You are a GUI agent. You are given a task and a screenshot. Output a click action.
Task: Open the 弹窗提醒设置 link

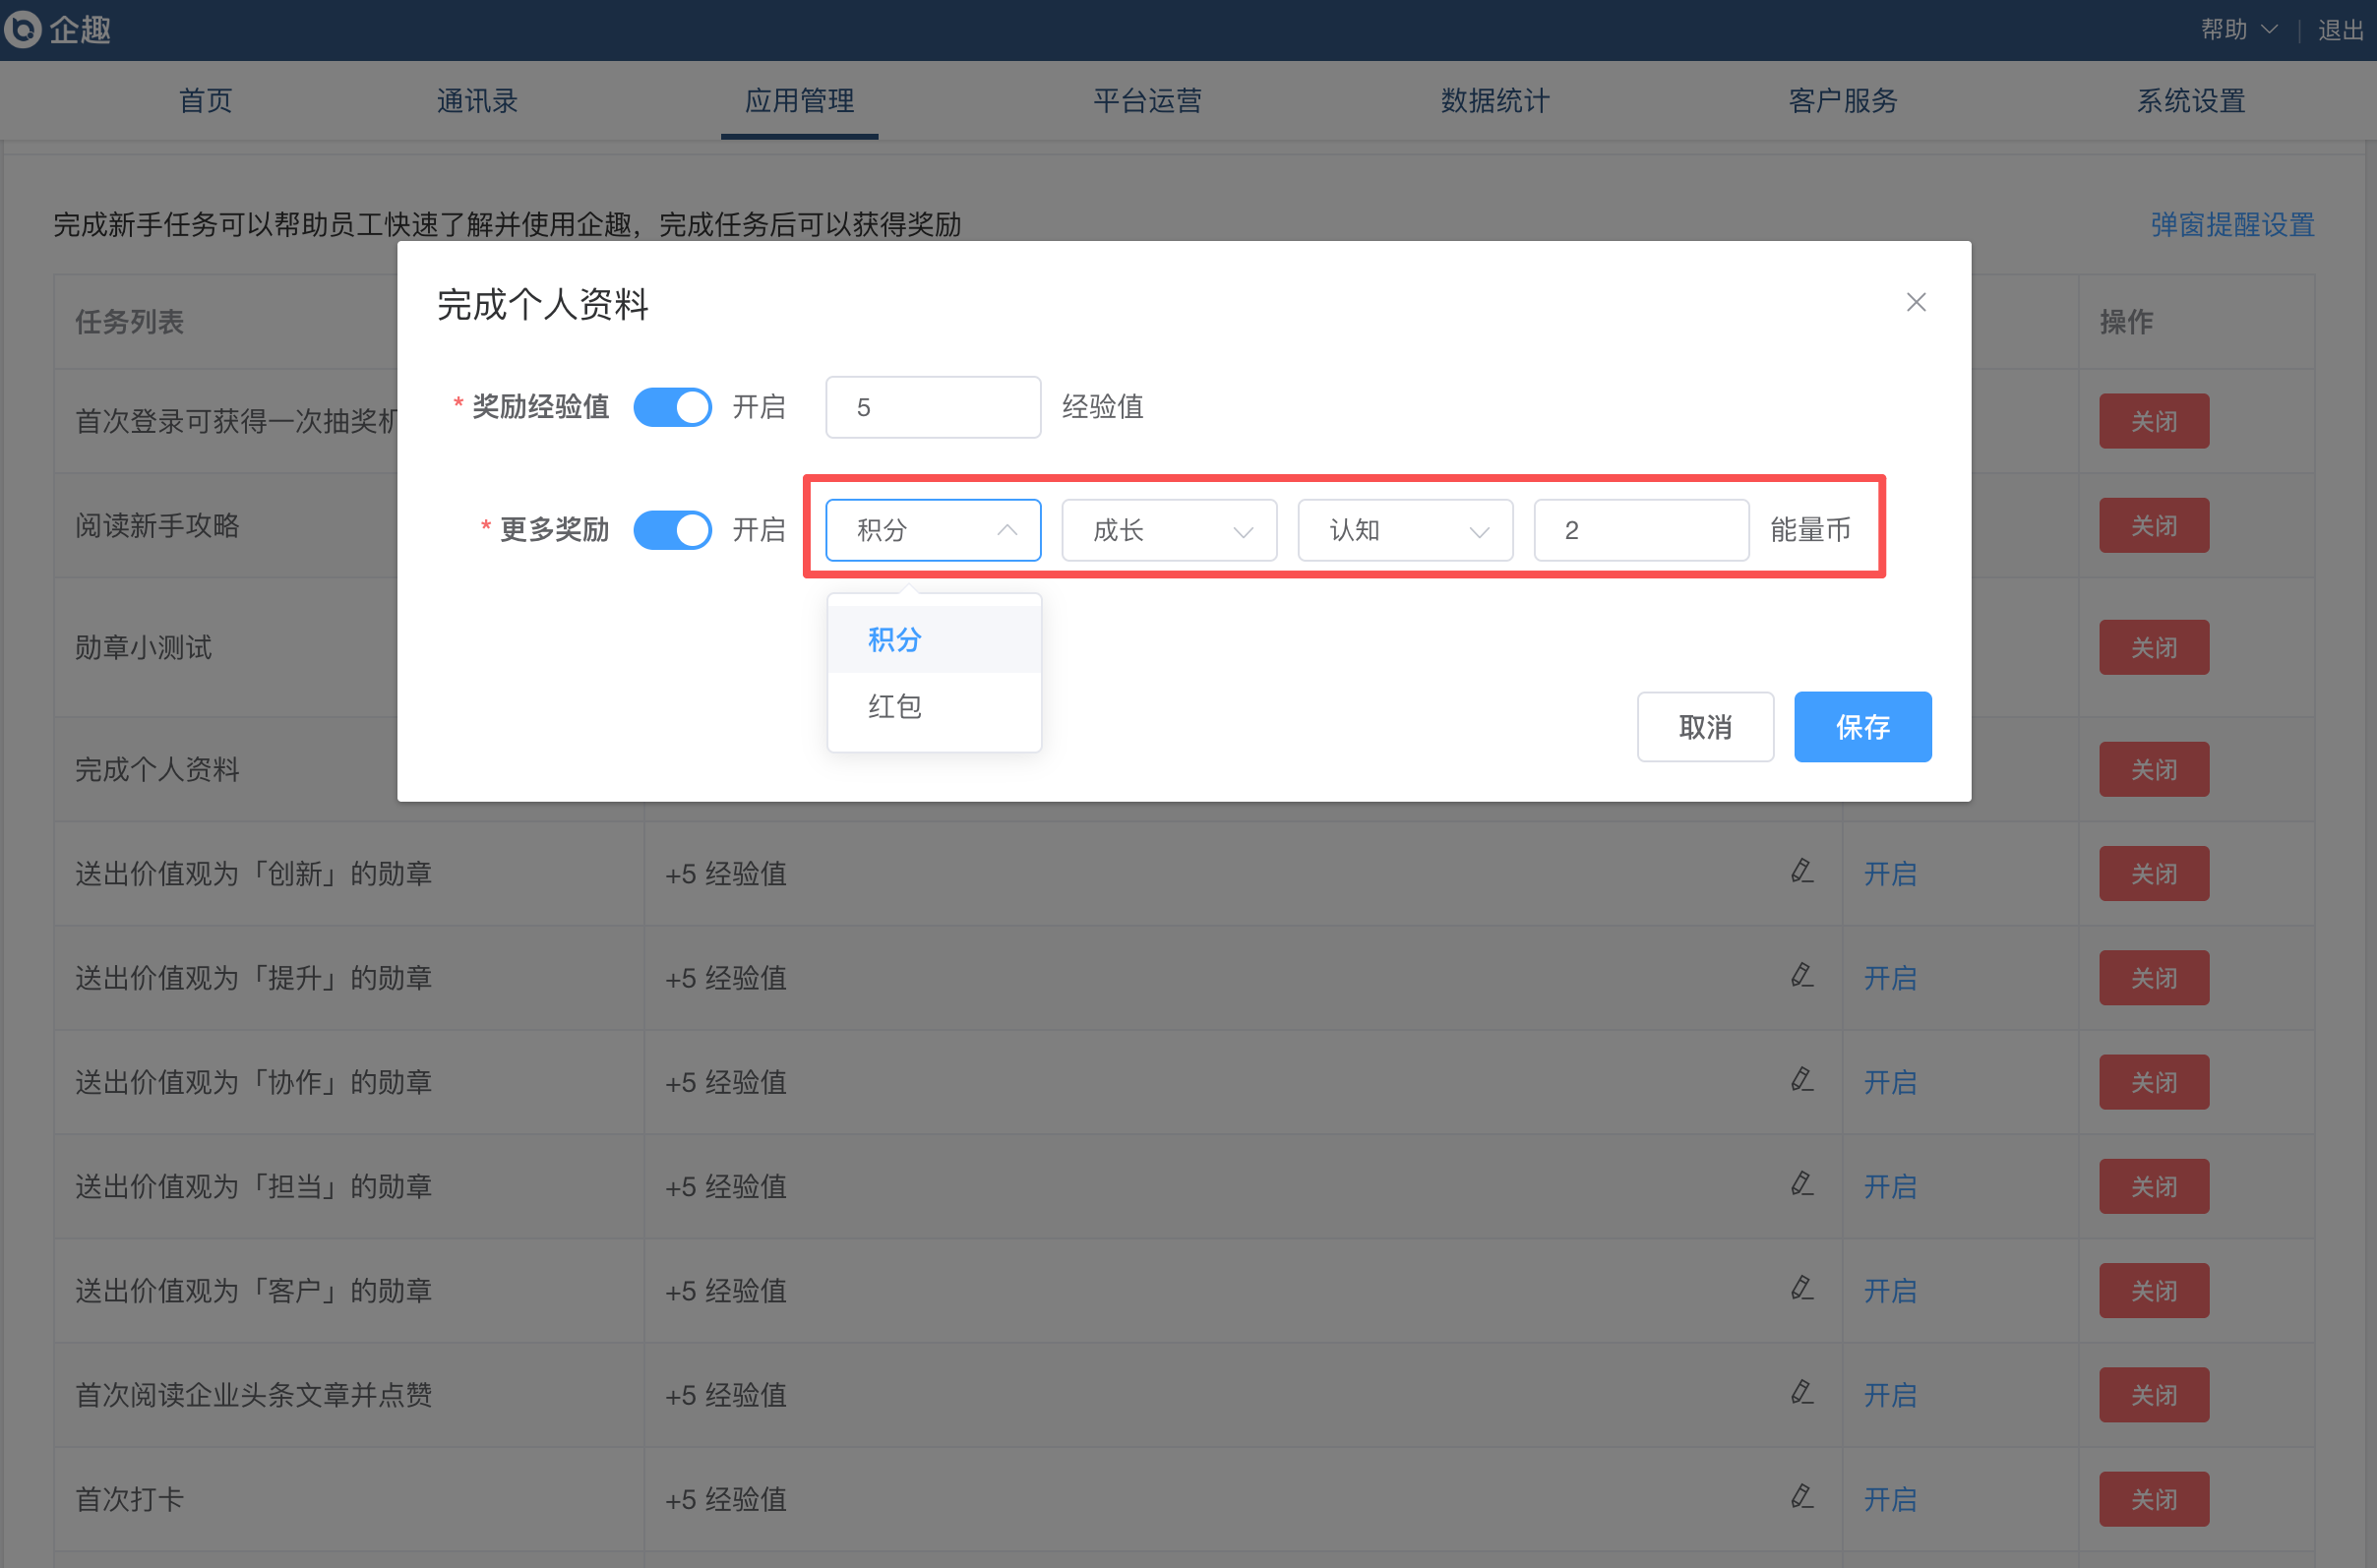2232,224
